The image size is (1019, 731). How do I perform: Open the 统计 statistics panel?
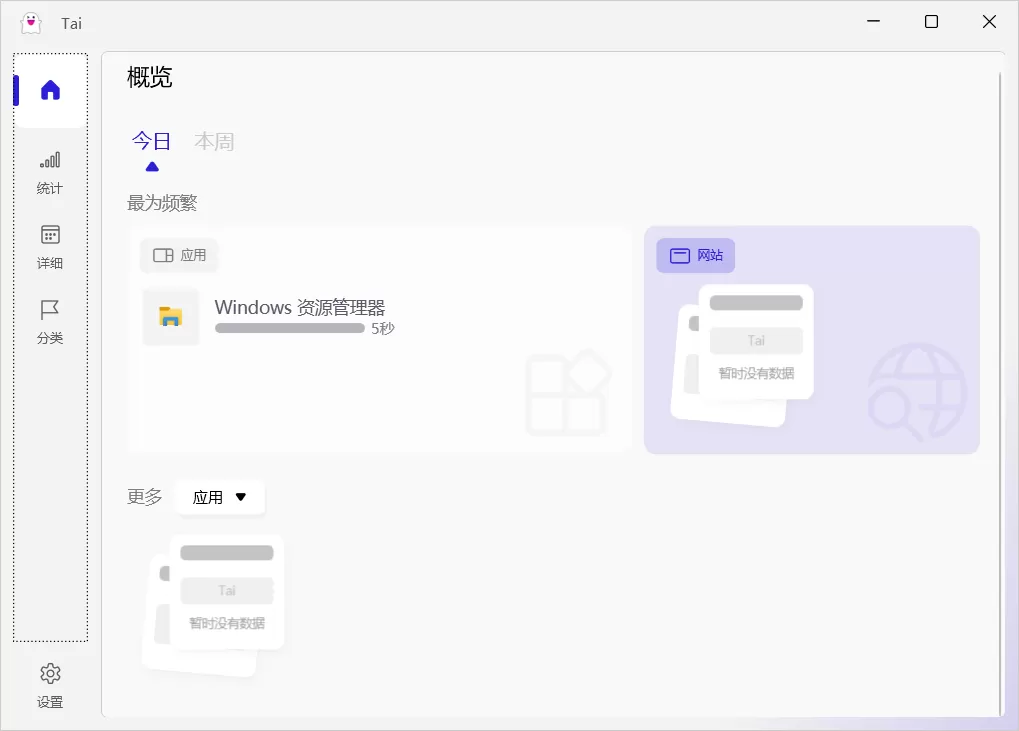pos(49,170)
